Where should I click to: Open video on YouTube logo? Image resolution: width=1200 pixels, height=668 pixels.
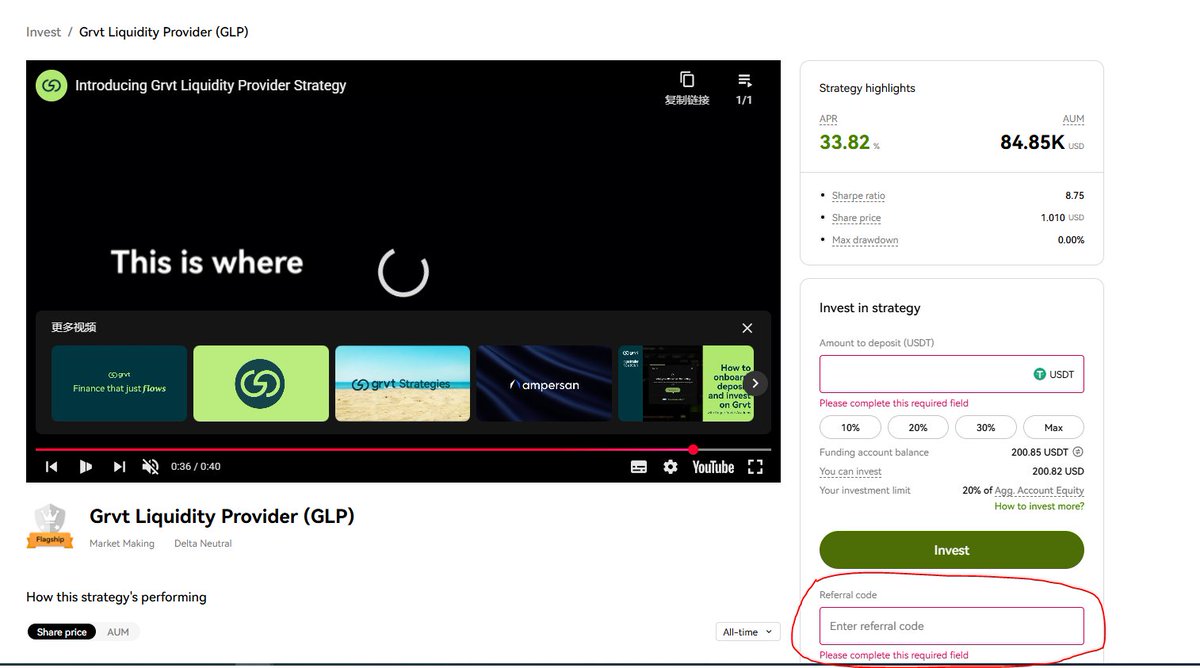(713, 467)
